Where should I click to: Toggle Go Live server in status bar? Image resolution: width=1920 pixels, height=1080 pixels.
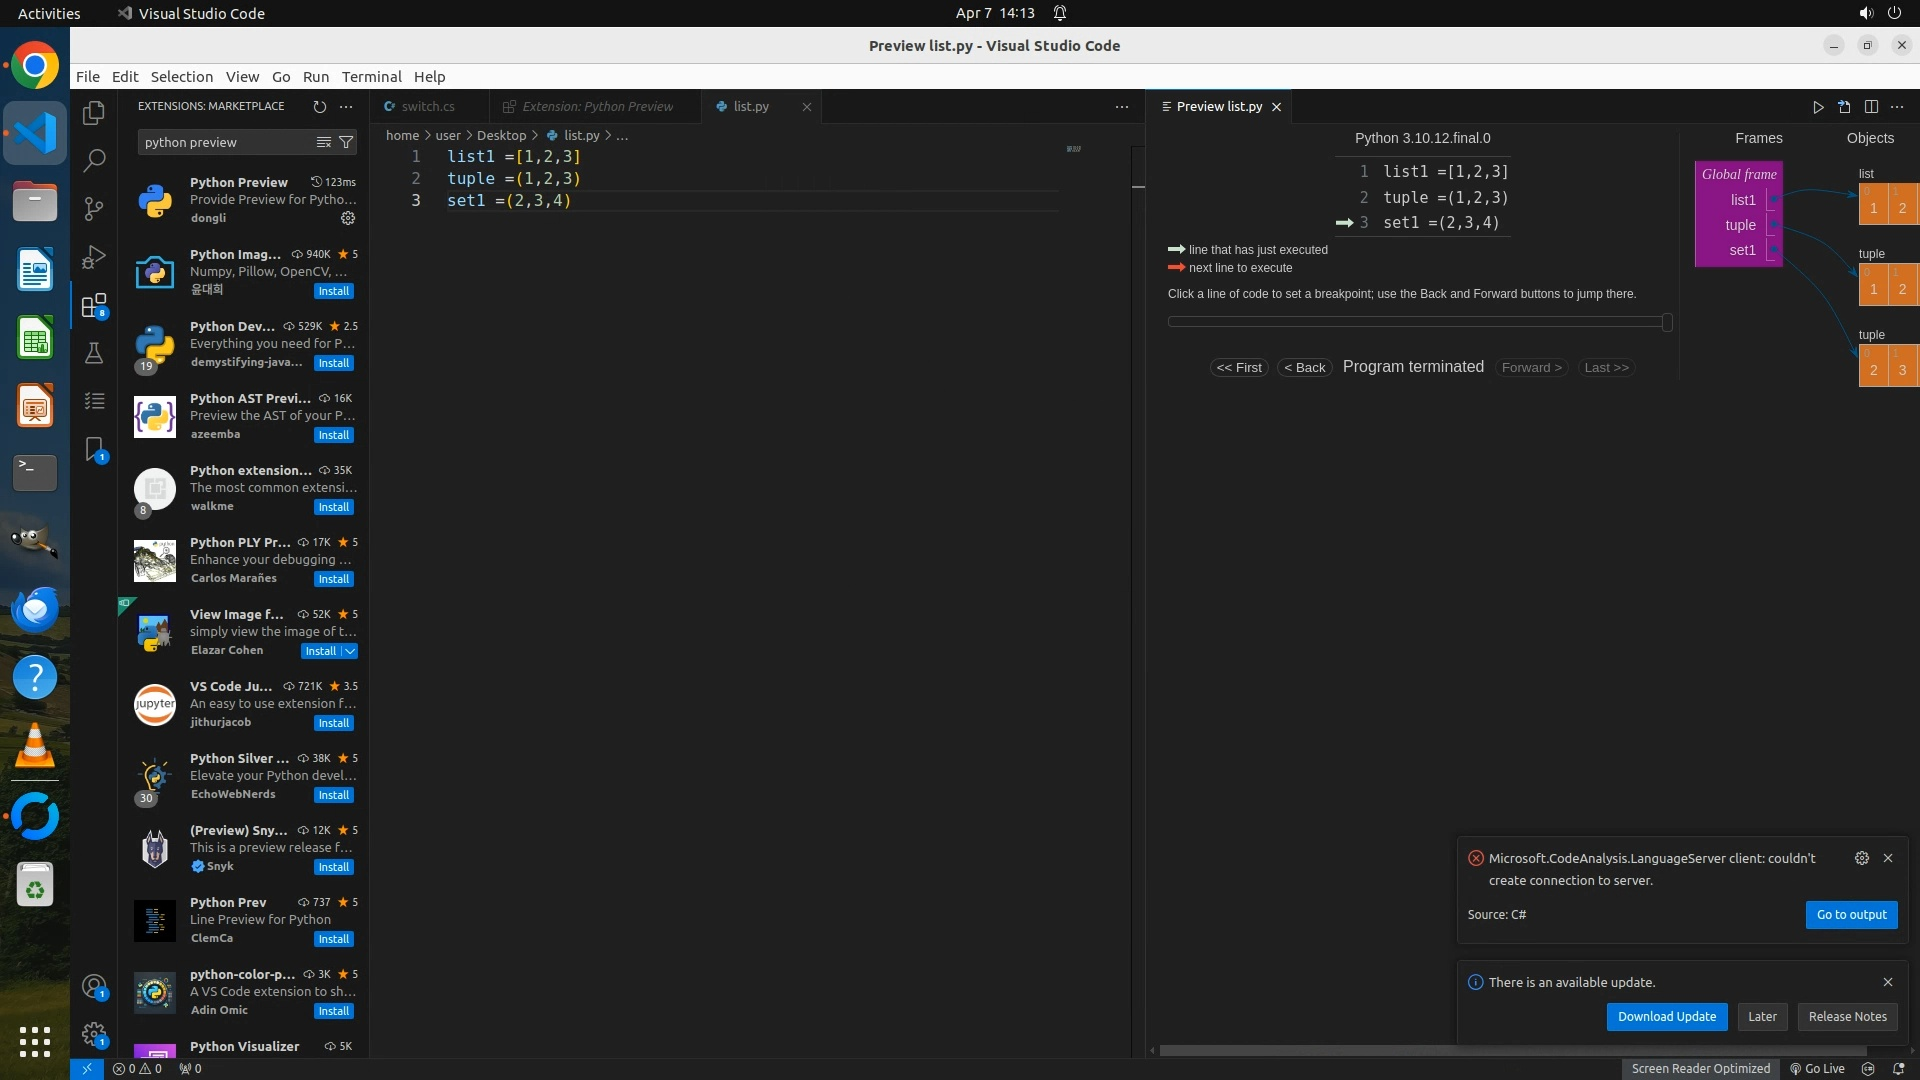tap(1817, 1068)
